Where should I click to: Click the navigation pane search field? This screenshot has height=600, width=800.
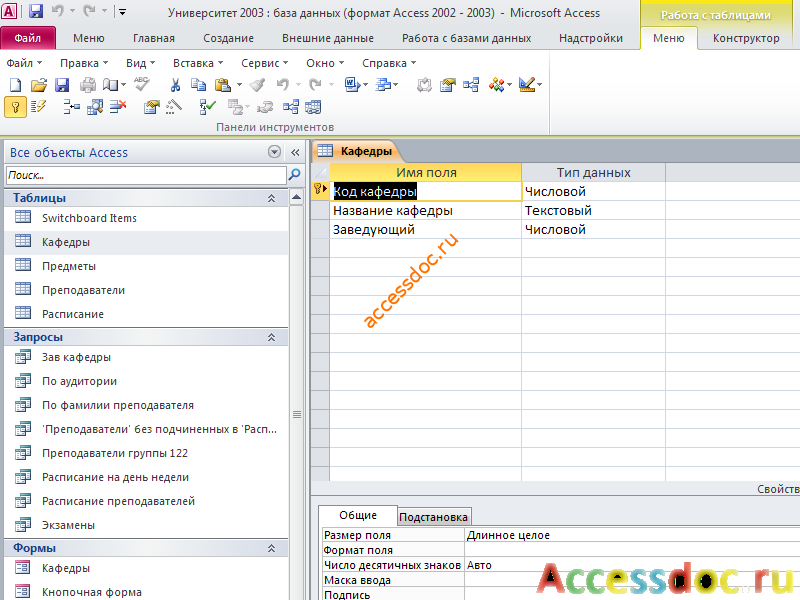146,176
